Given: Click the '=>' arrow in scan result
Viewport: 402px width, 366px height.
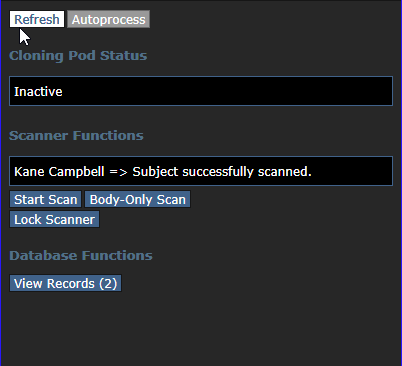Looking at the screenshot, I should [118, 172].
